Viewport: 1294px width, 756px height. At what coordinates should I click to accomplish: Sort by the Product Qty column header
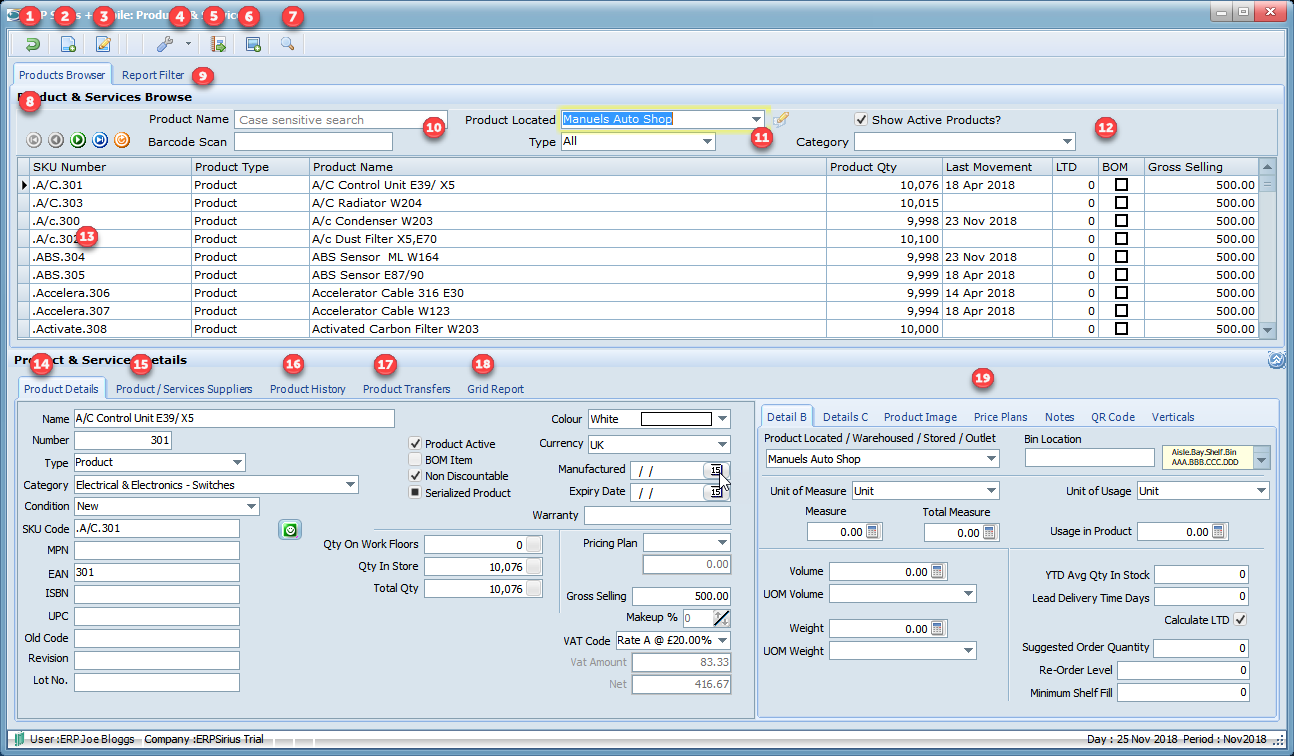(x=885, y=167)
